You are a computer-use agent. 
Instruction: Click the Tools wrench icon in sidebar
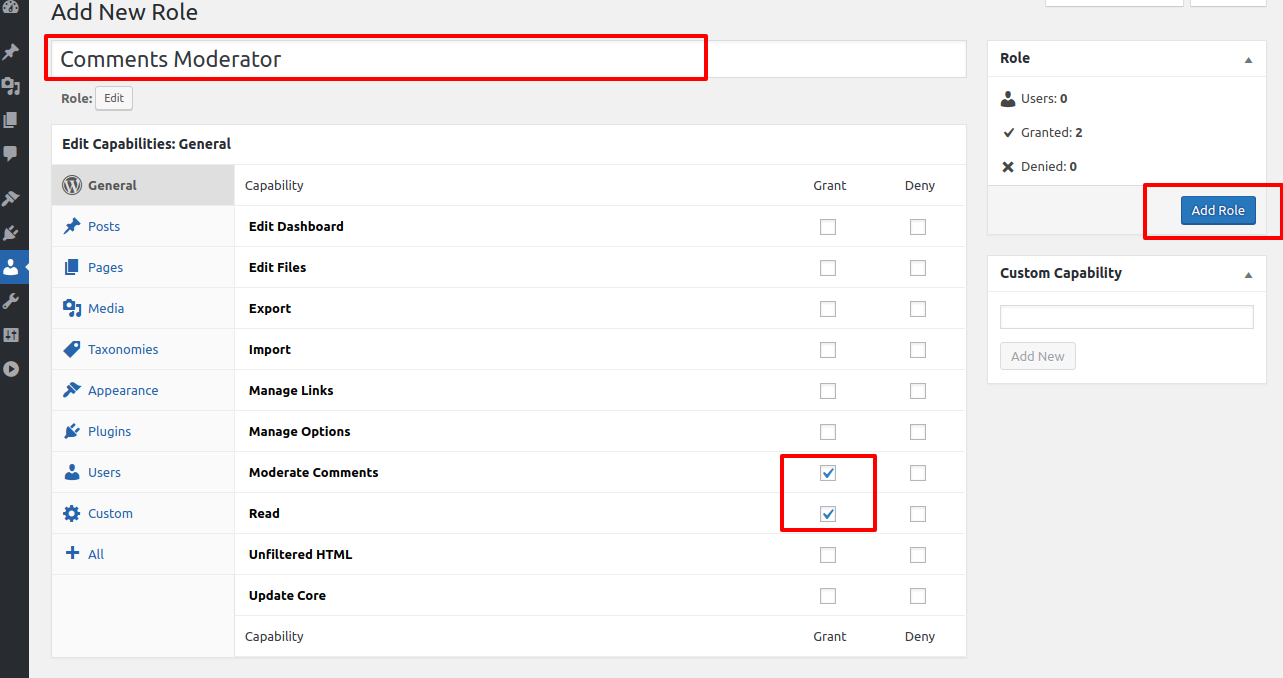[13, 300]
